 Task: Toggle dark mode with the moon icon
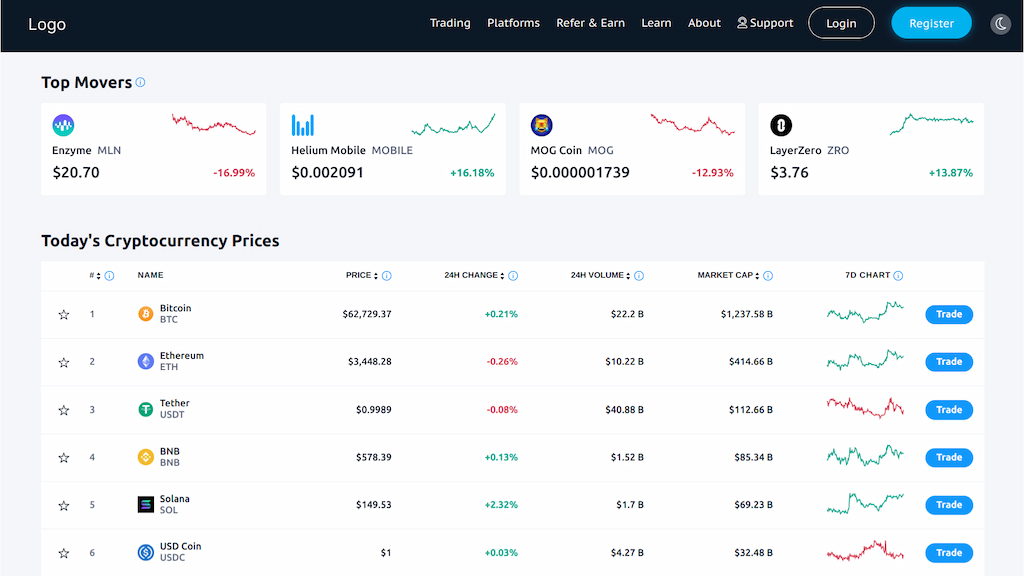click(1000, 23)
